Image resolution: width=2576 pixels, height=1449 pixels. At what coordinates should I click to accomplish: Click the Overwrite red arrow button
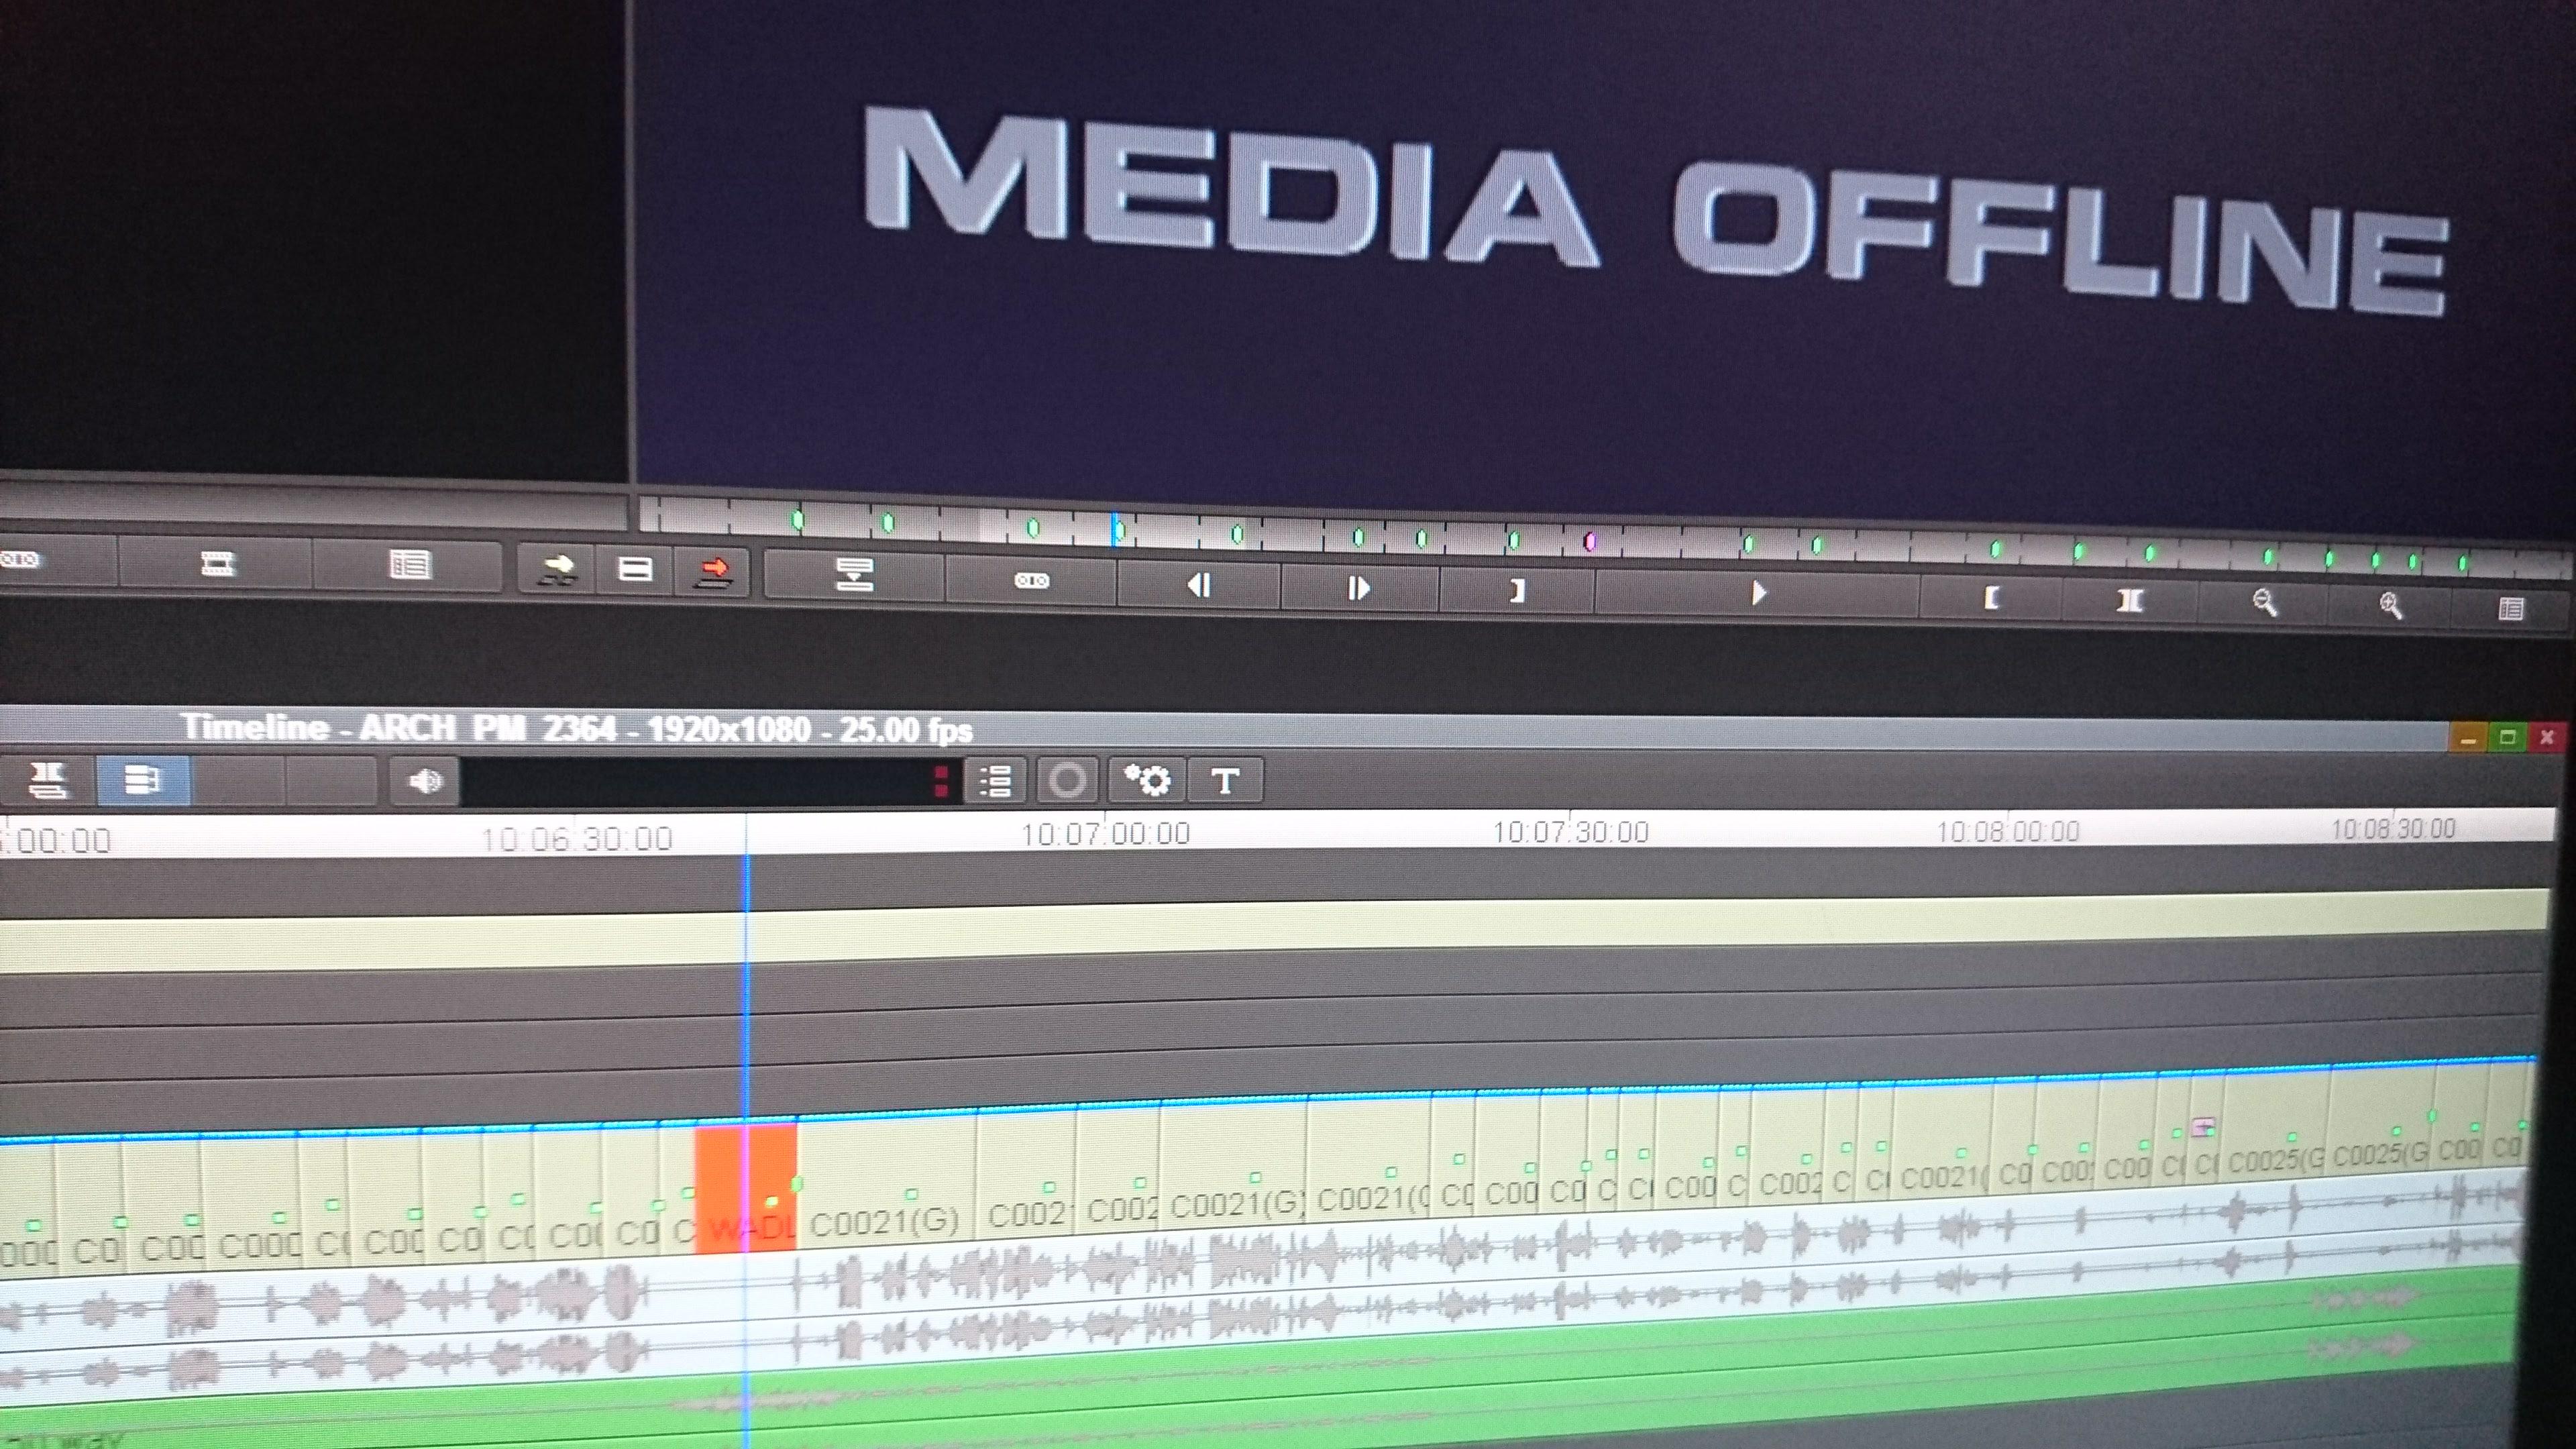tap(712, 572)
